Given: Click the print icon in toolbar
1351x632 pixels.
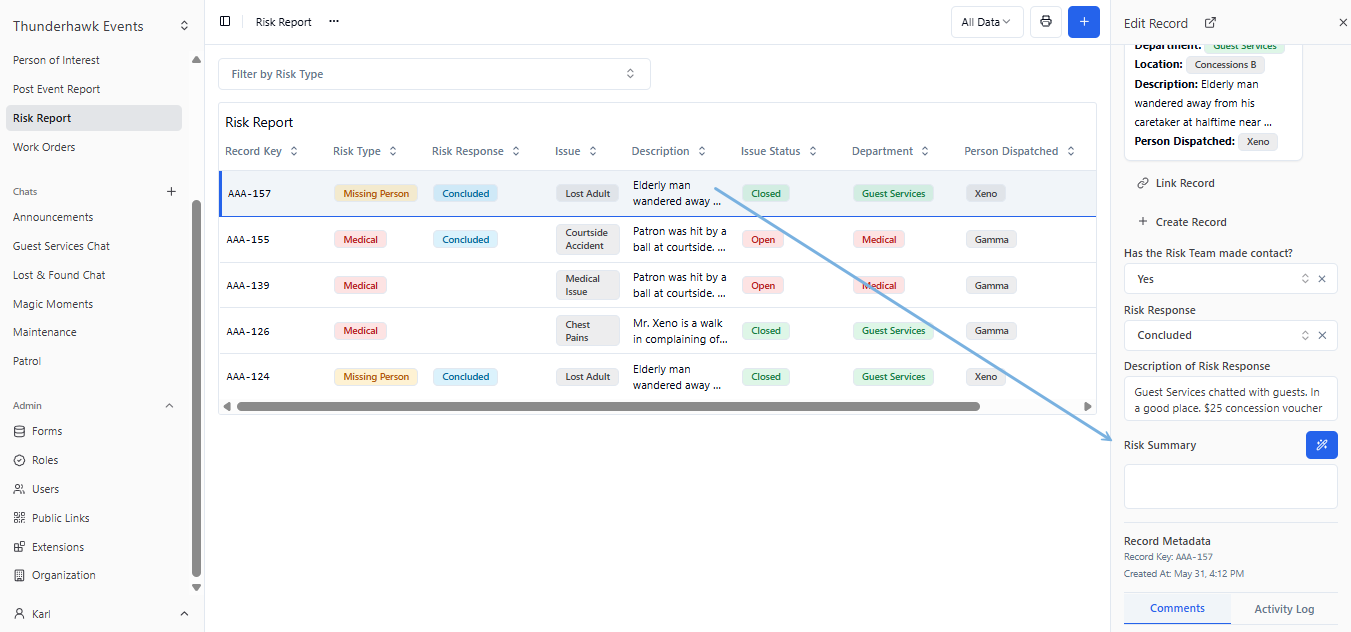Looking at the screenshot, I should pos(1046,22).
